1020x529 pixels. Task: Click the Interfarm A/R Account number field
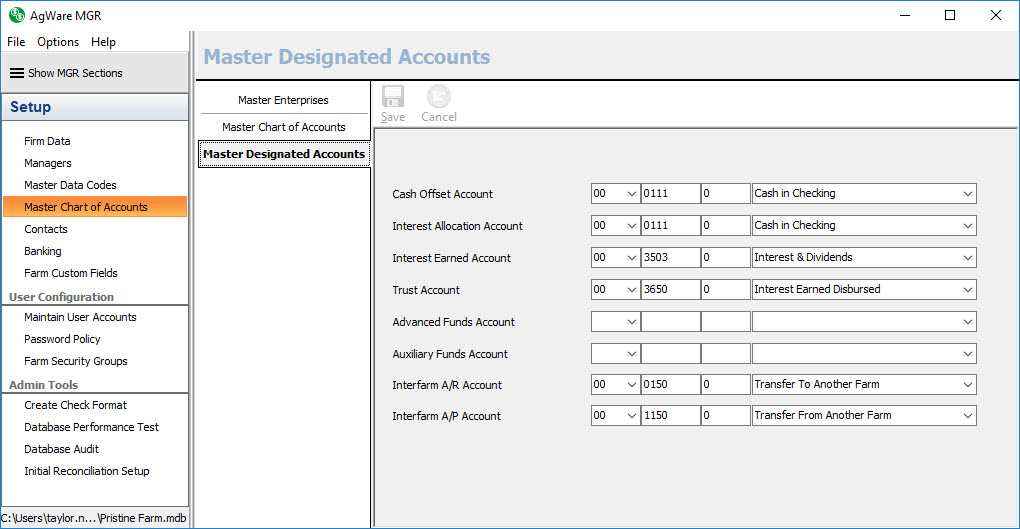tap(669, 385)
